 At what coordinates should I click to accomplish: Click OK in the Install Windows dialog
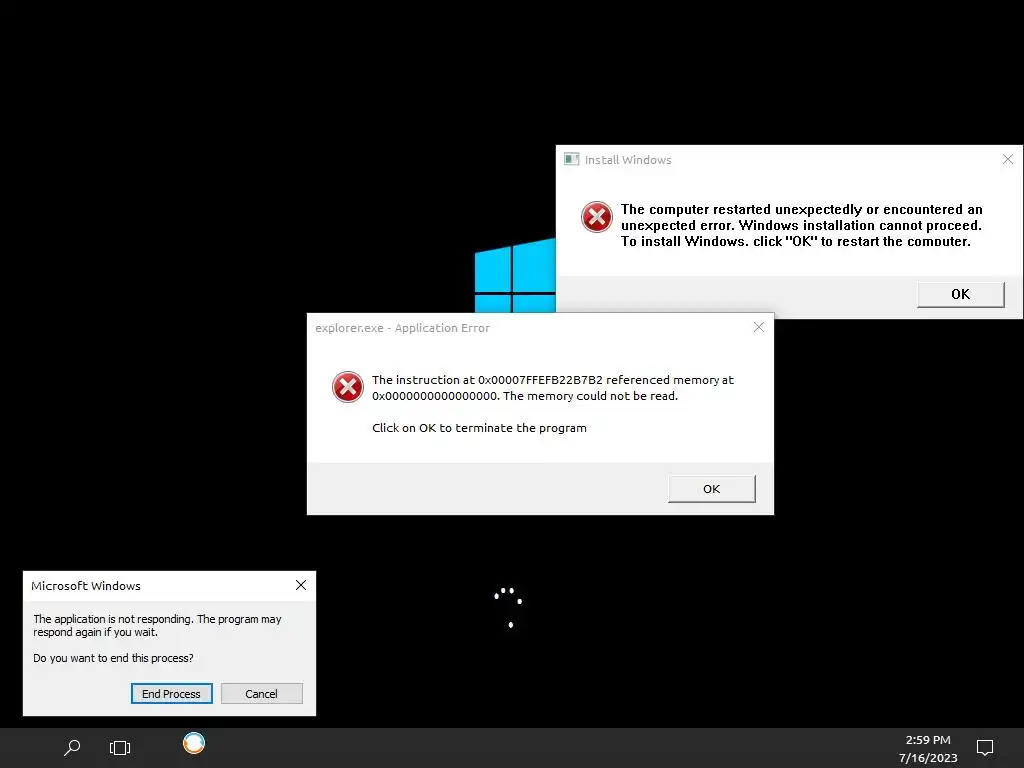tap(960, 295)
